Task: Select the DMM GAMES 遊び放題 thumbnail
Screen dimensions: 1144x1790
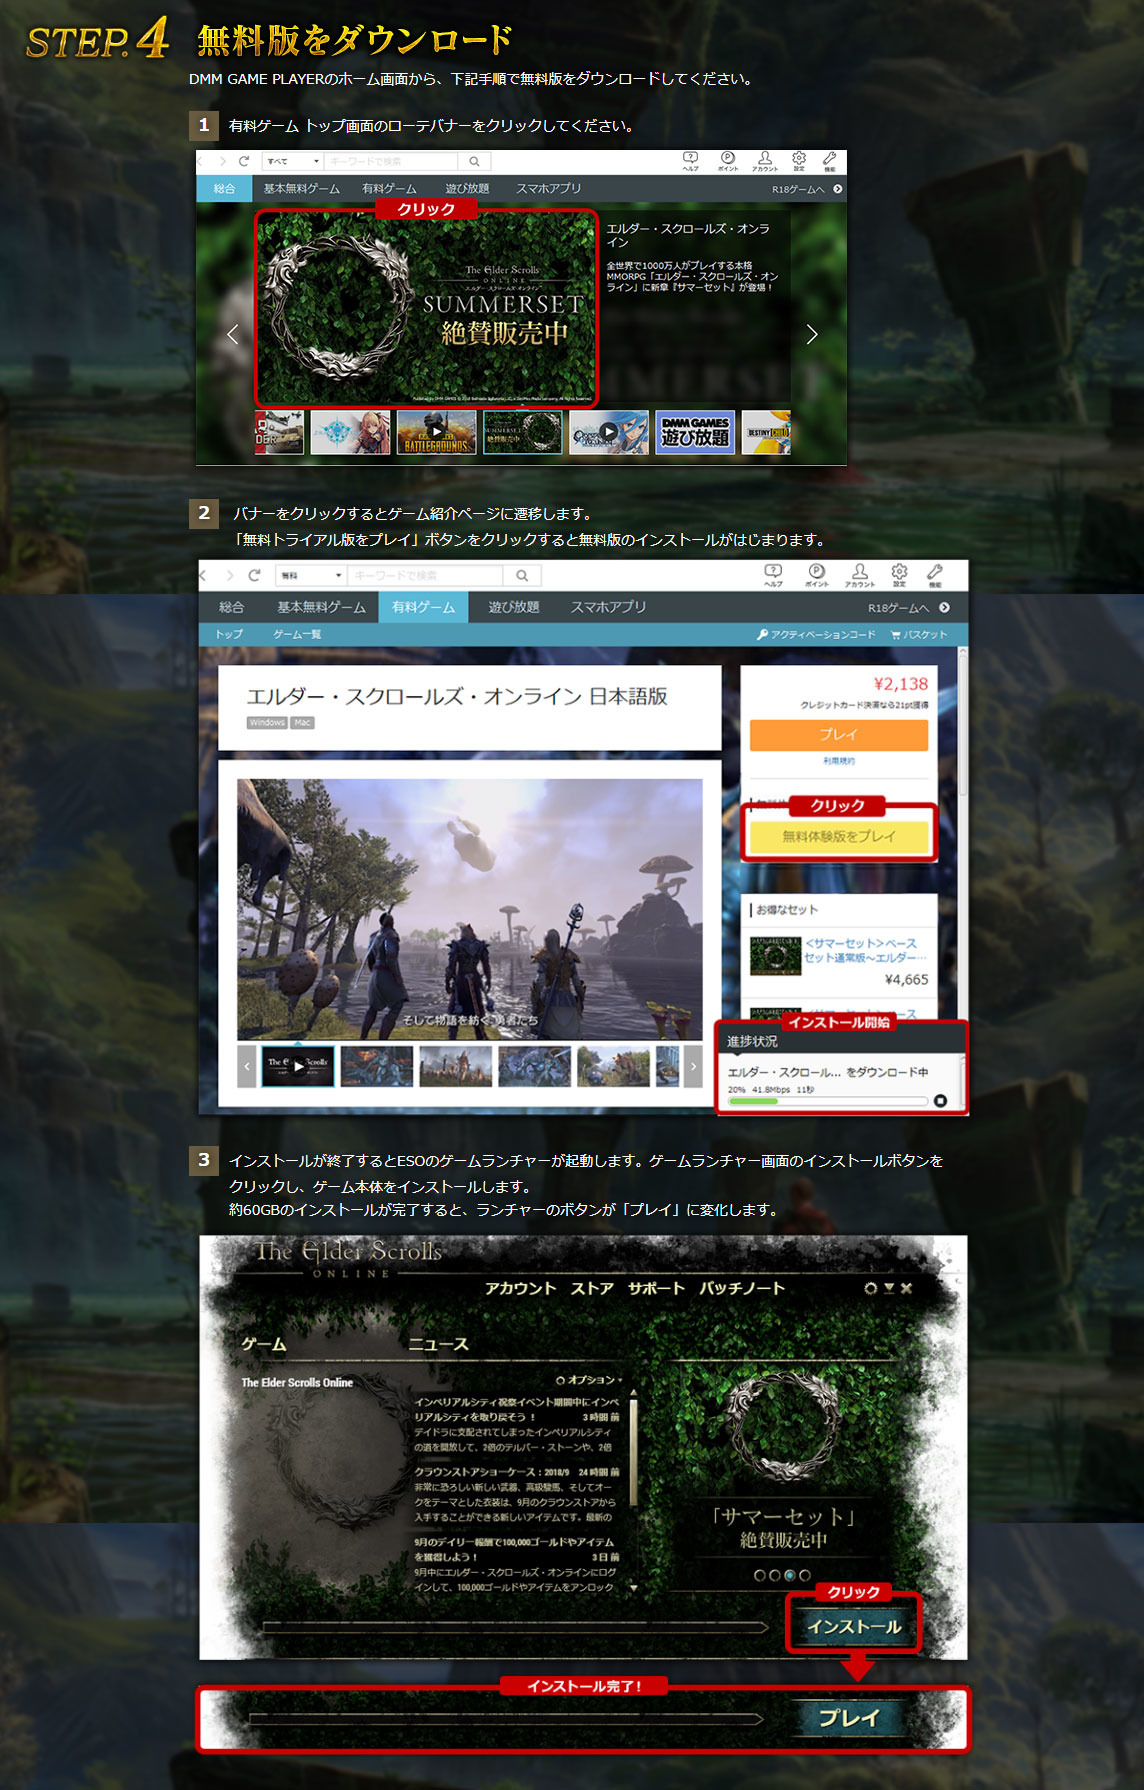Action: coord(695,433)
